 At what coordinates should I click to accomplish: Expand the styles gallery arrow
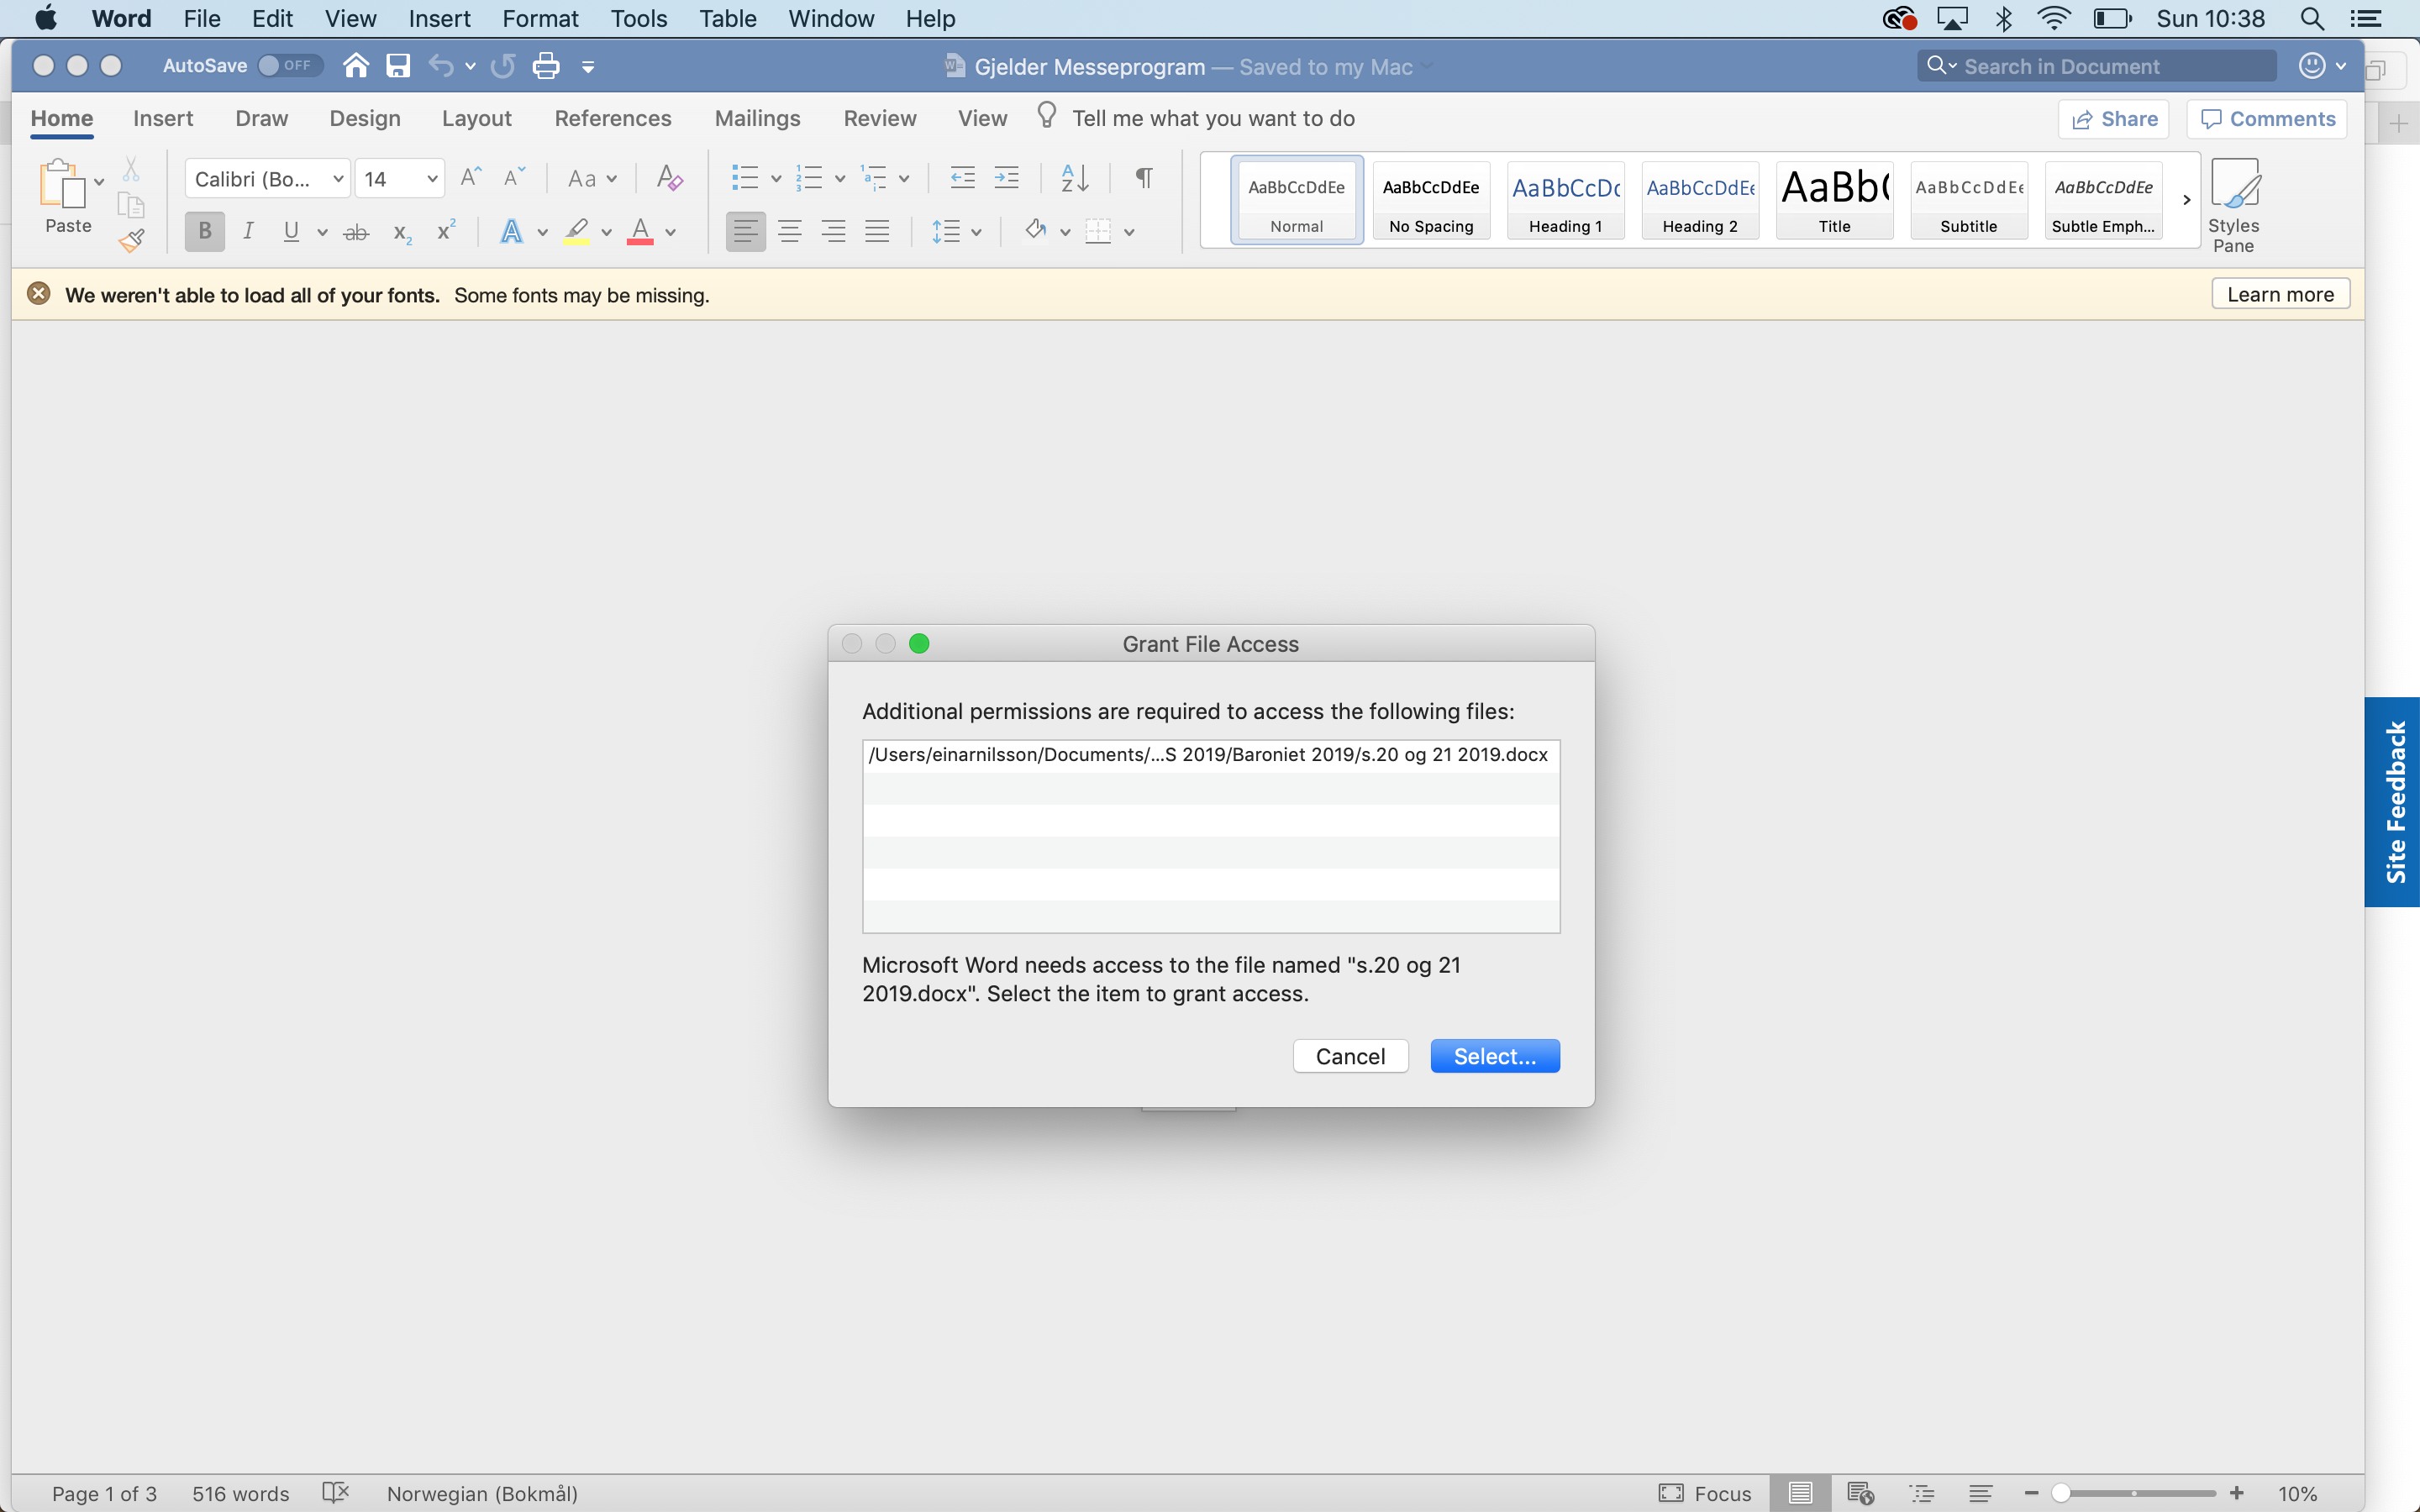[x=2186, y=200]
